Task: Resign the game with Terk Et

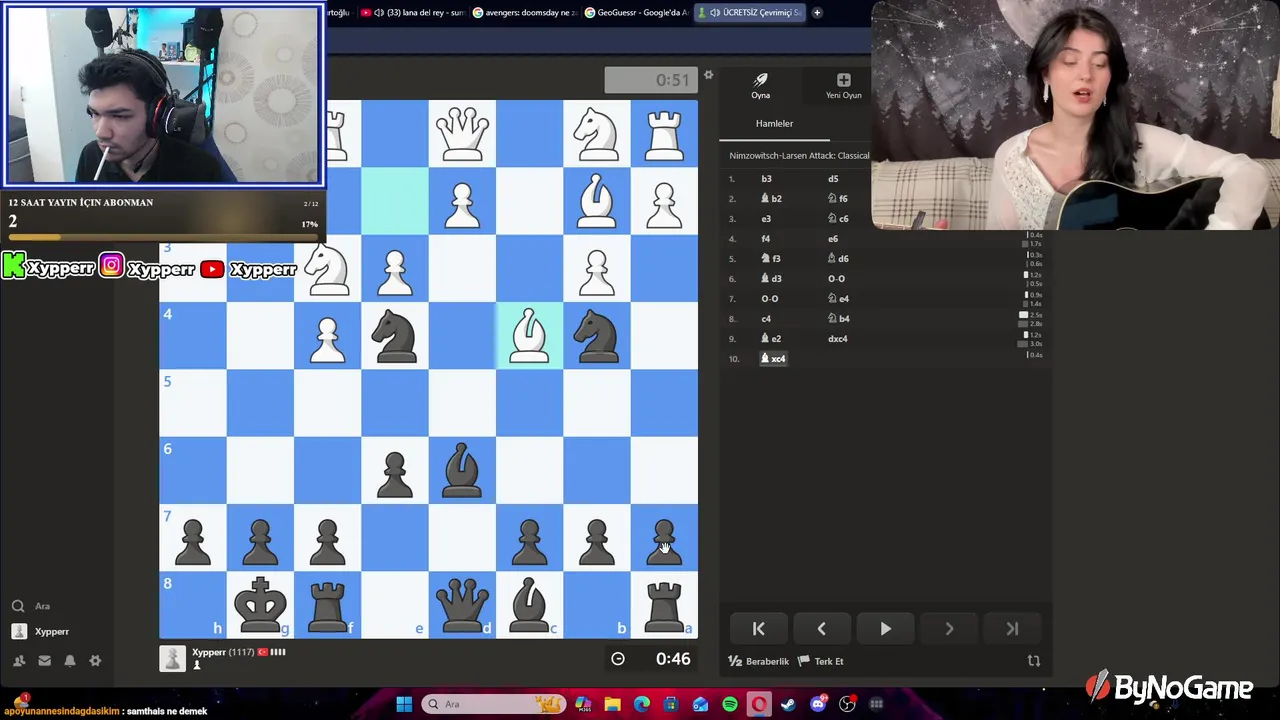Action: point(821,661)
